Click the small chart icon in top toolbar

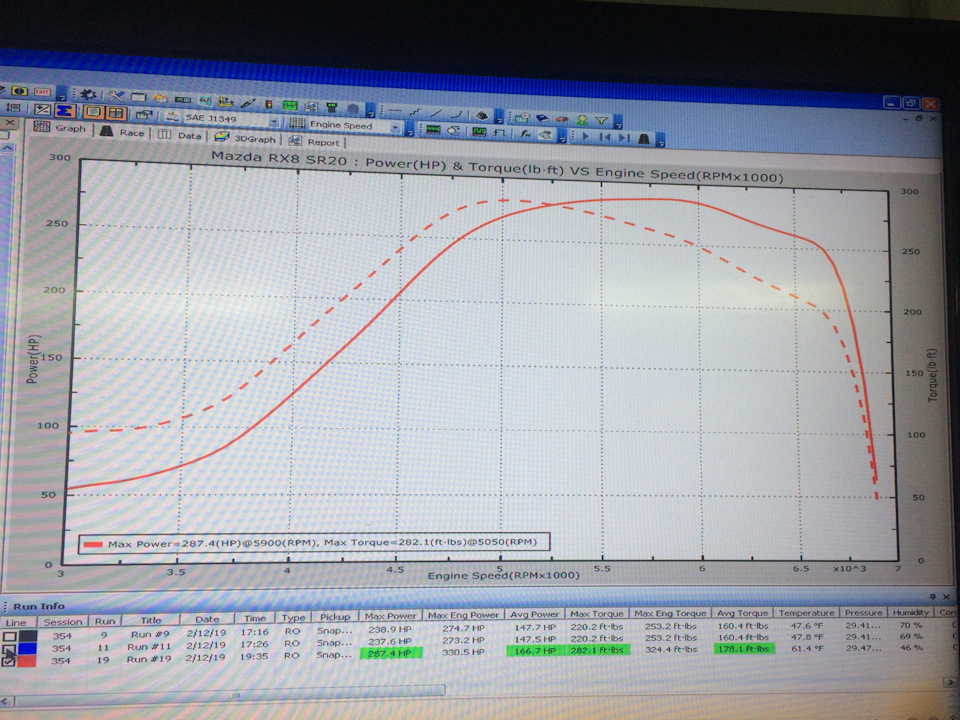[206, 100]
